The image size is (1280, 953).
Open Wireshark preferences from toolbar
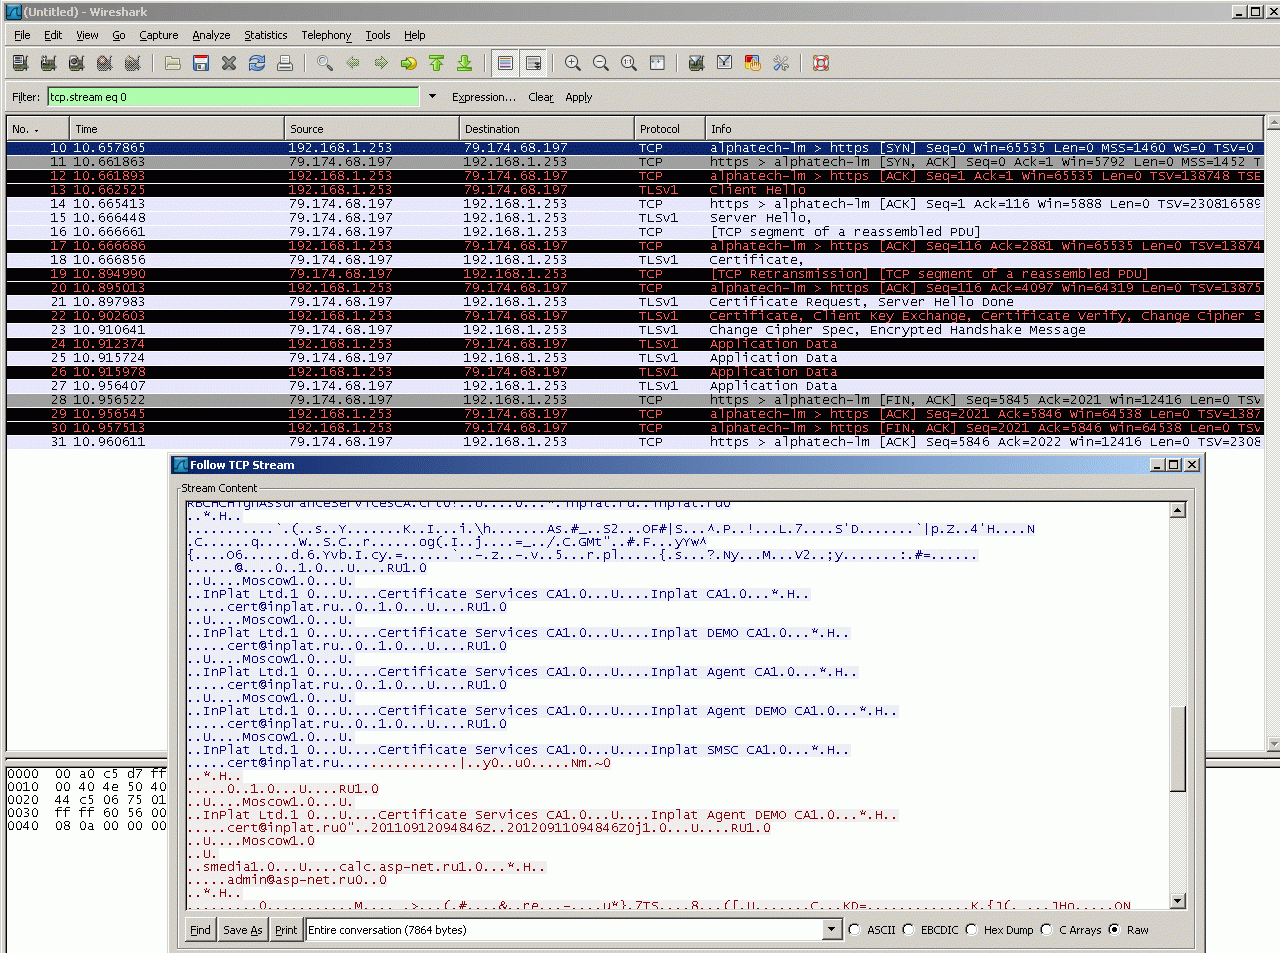point(781,63)
